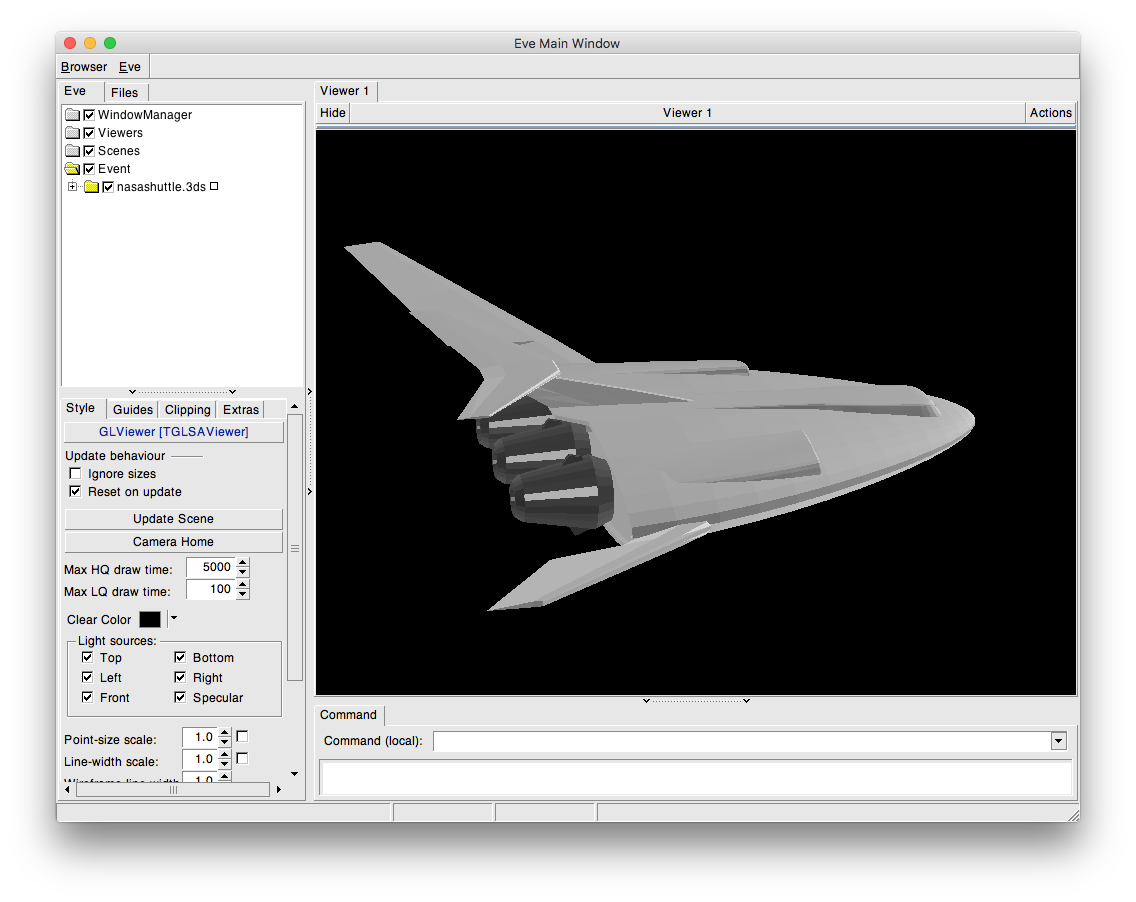Click the small square marker after nasashuttle.3ds

[214, 186]
